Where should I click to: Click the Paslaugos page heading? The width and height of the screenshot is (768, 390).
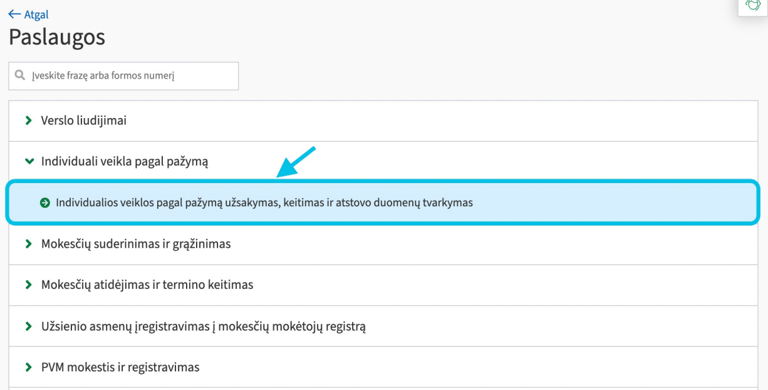click(x=57, y=37)
